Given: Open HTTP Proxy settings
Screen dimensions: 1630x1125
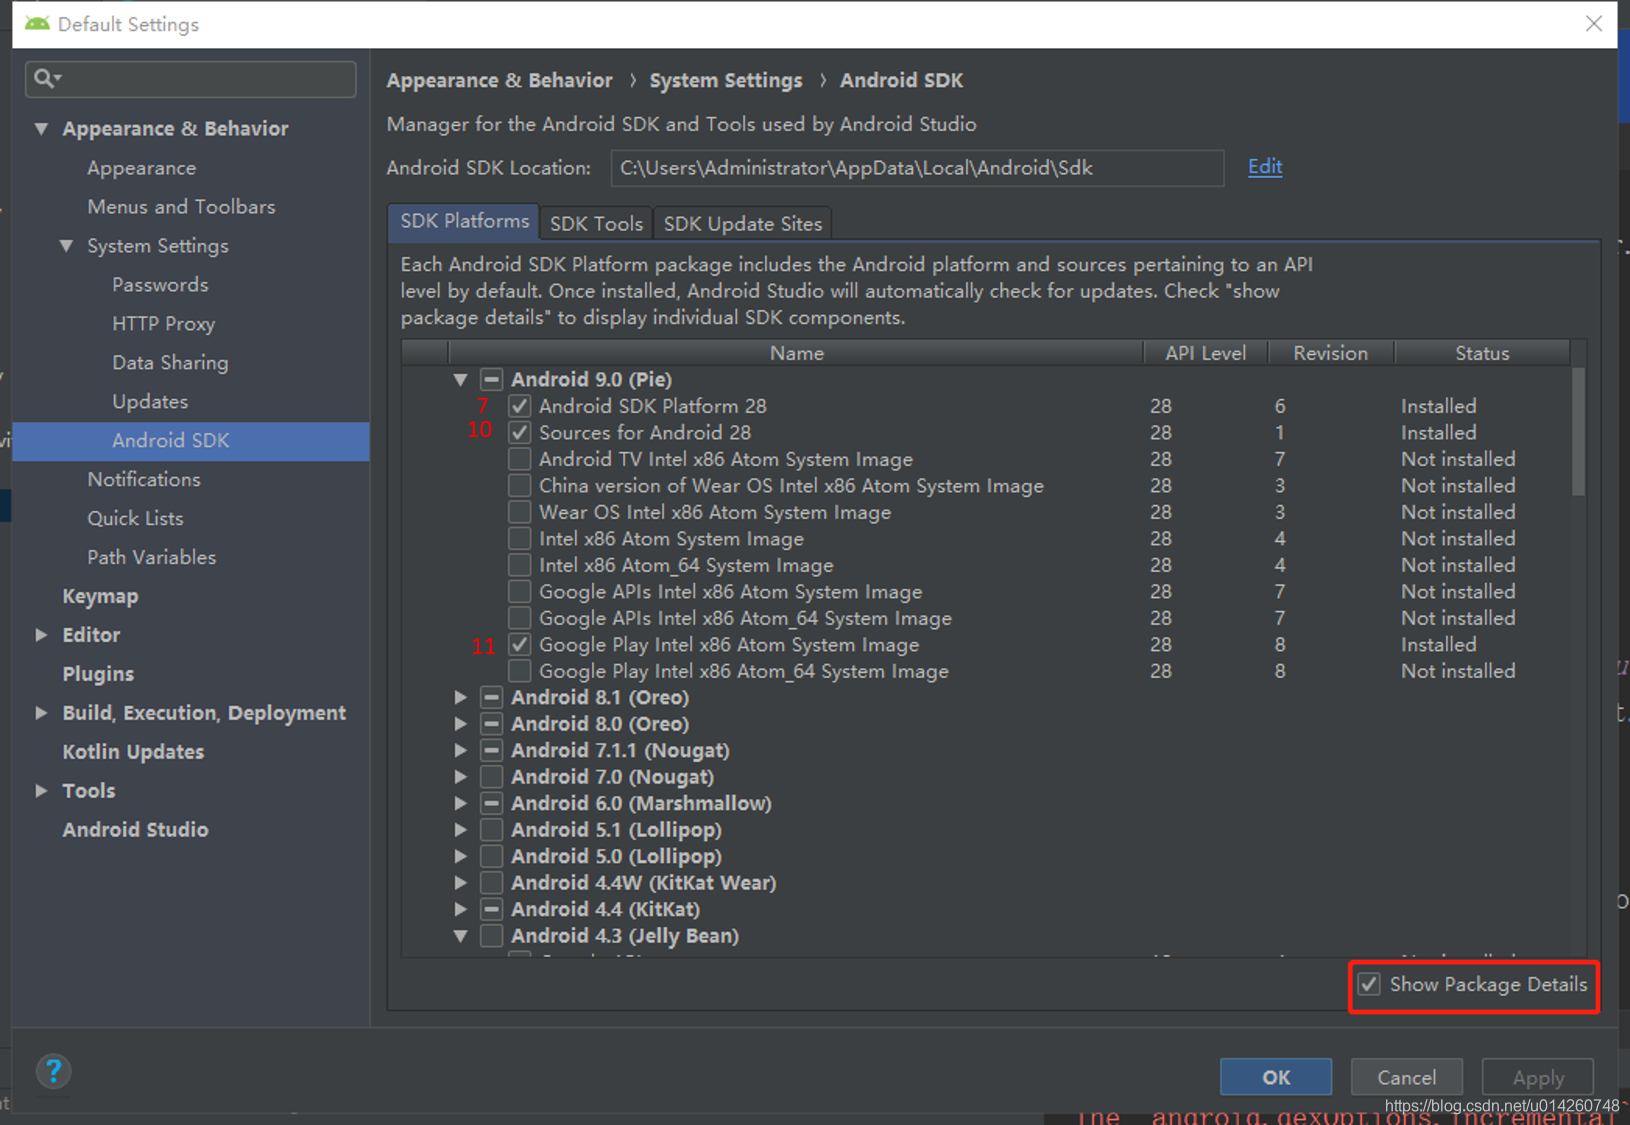Looking at the screenshot, I should click(x=163, y=324).
